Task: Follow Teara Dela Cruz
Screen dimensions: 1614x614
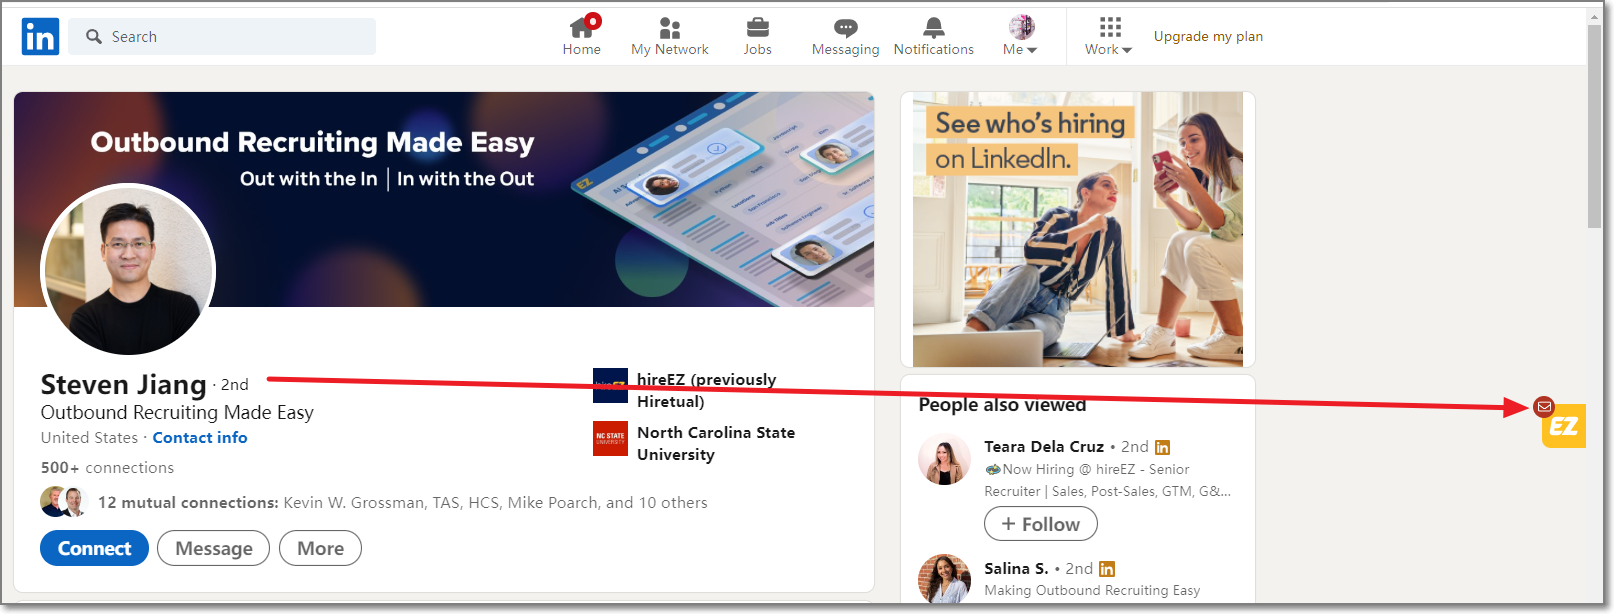Action: tap(1040, 524)
